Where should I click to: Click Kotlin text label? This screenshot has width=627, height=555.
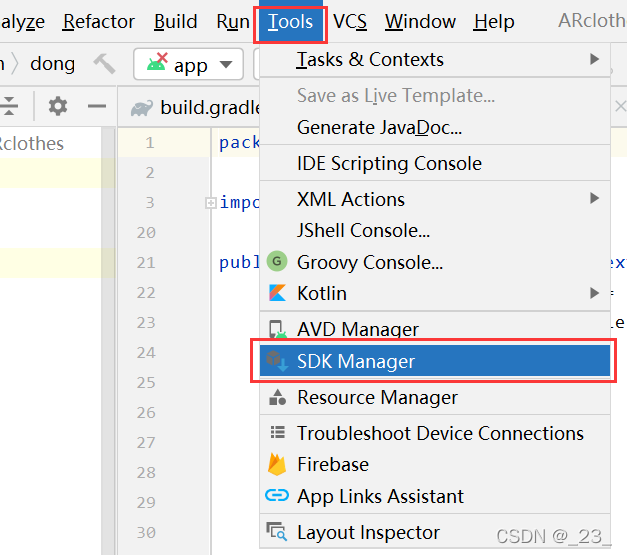click(322, 293)
